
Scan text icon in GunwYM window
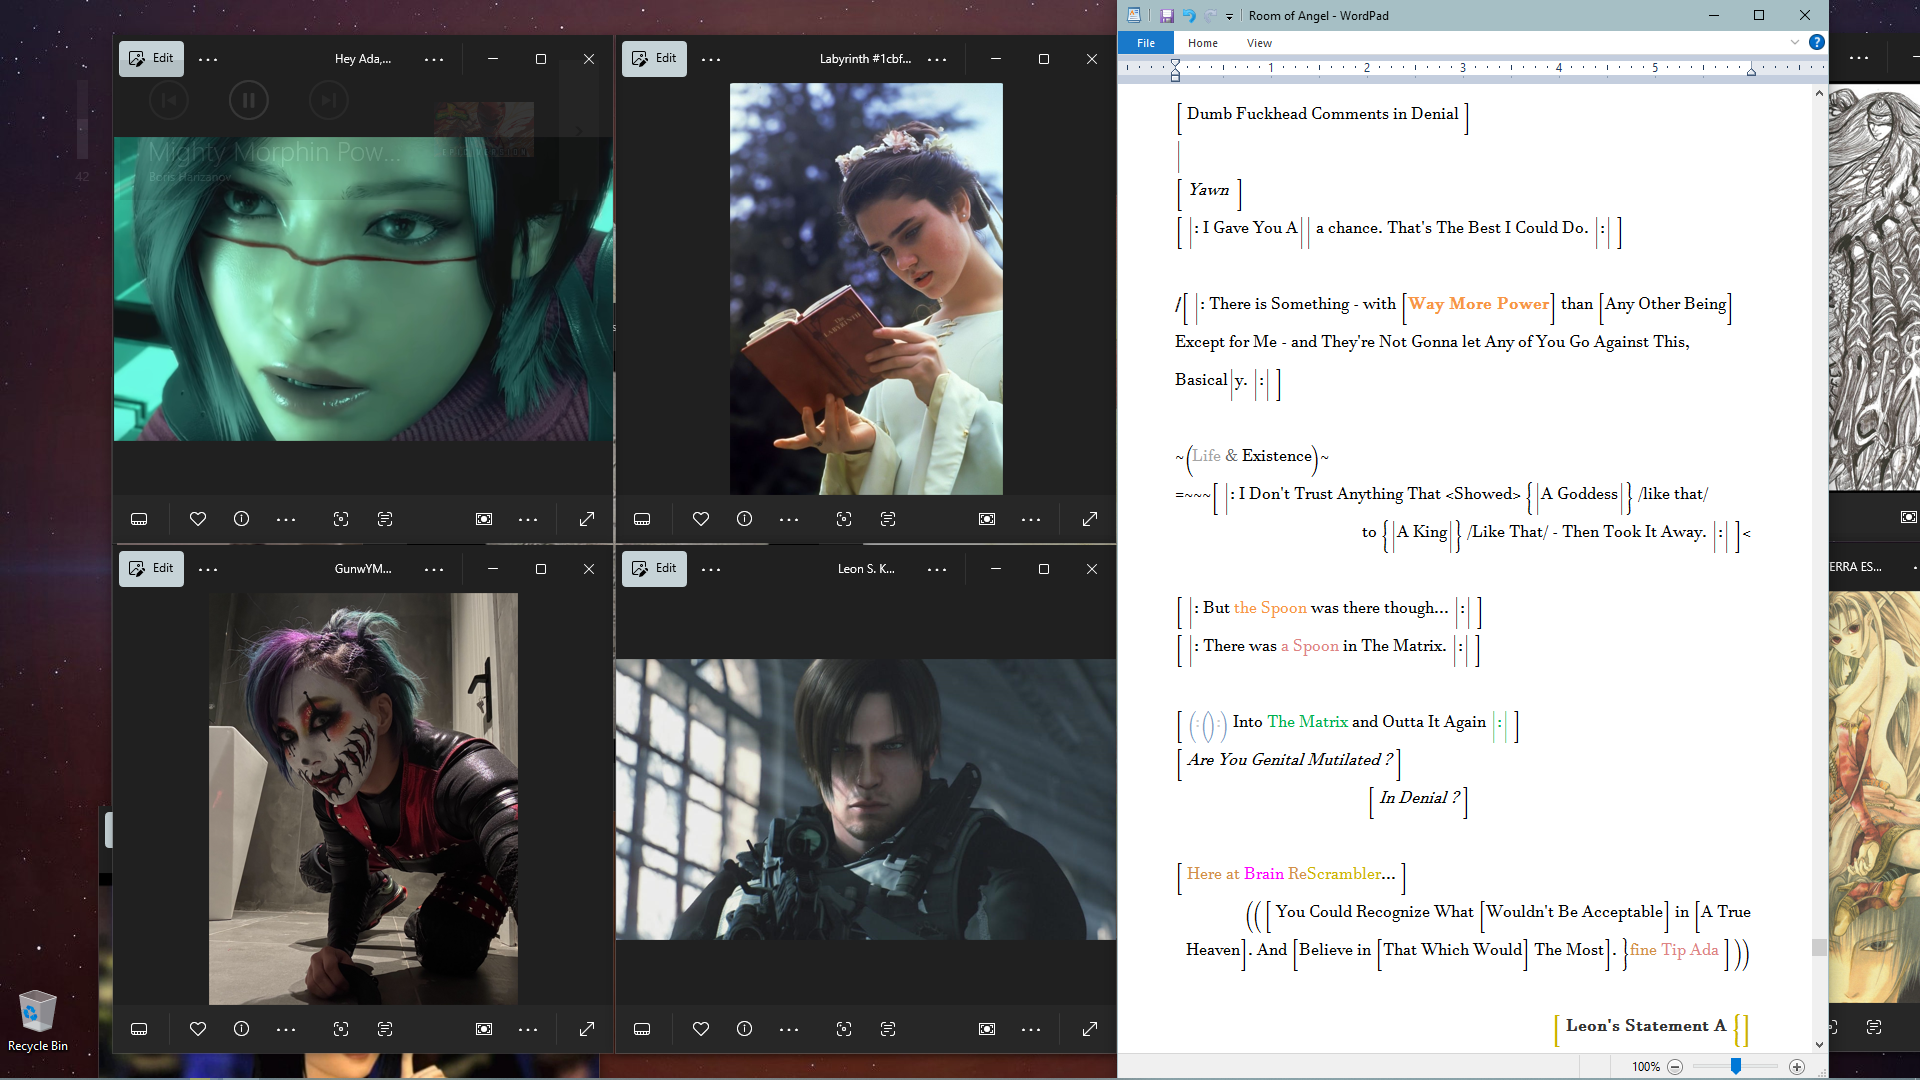385,1029
